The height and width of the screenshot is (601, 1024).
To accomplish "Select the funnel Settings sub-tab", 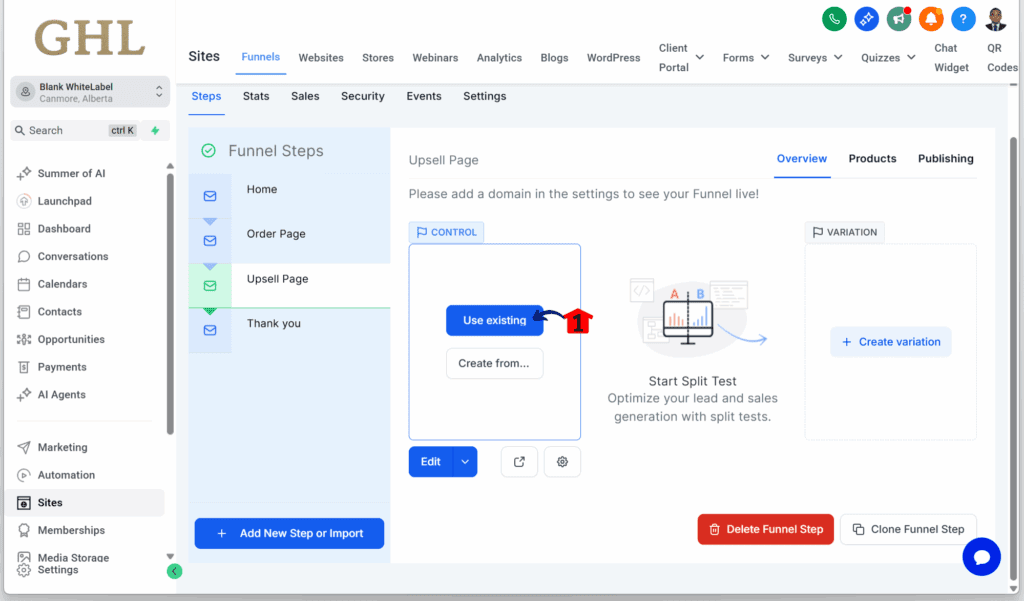I will [485, 96].
